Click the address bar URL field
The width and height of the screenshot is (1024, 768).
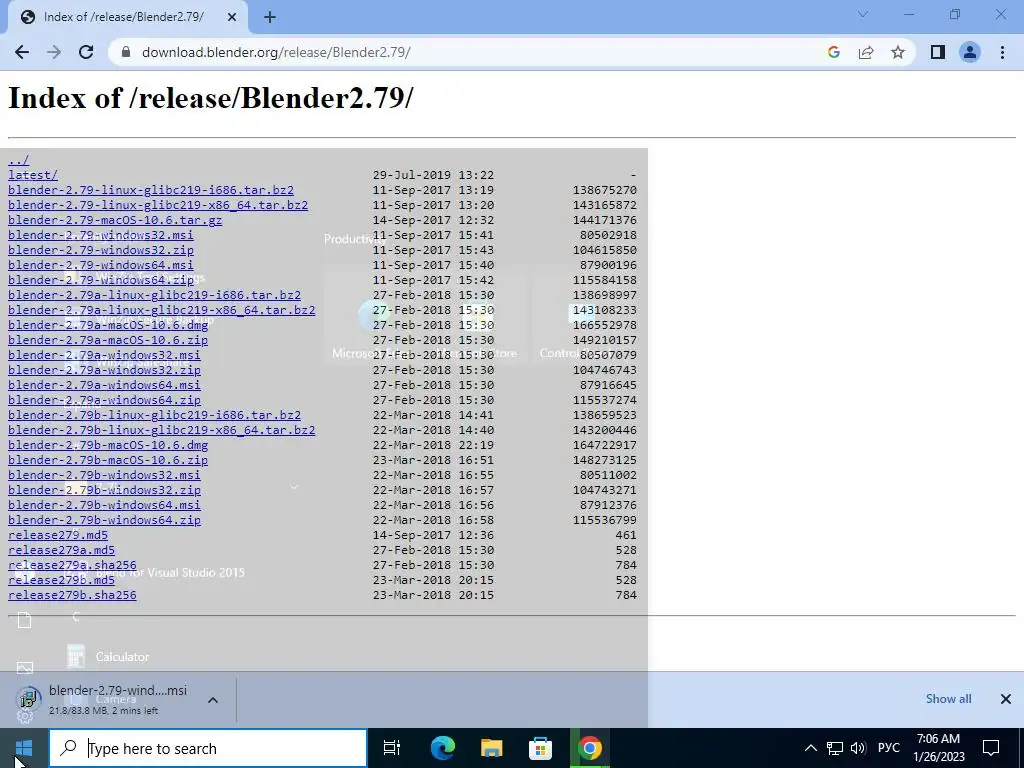[x=470, y=52]
